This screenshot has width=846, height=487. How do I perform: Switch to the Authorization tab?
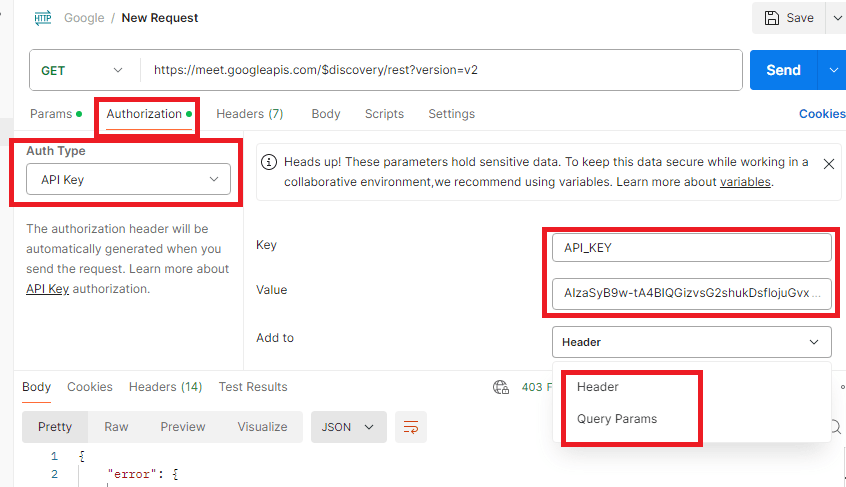click(148, 114)
